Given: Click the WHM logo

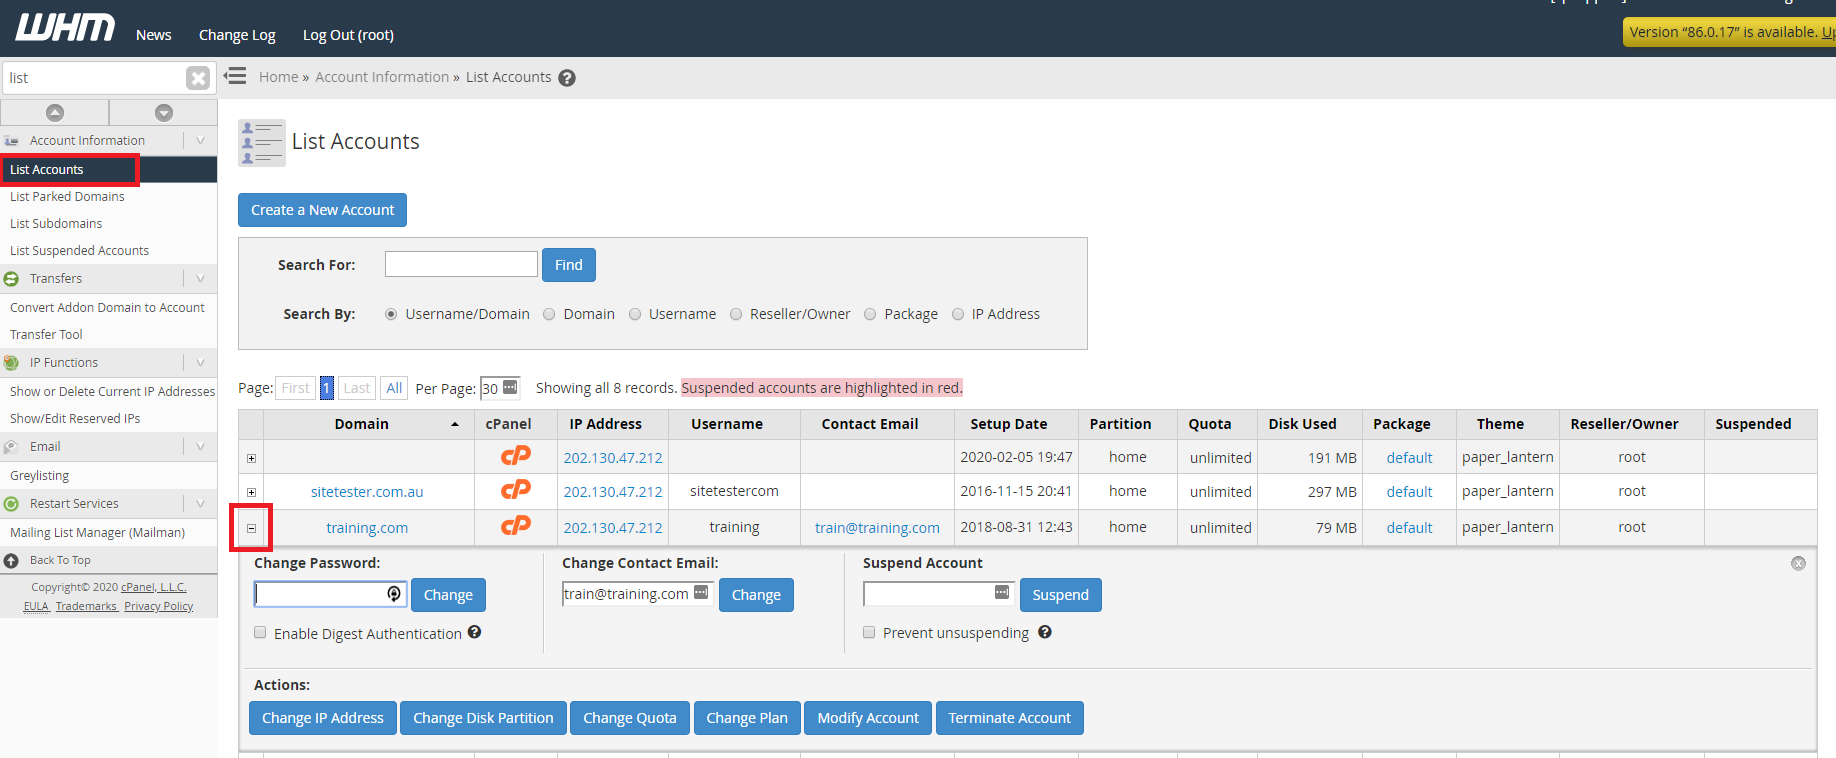Looking at the screenshot, I should tap(65, 28).
